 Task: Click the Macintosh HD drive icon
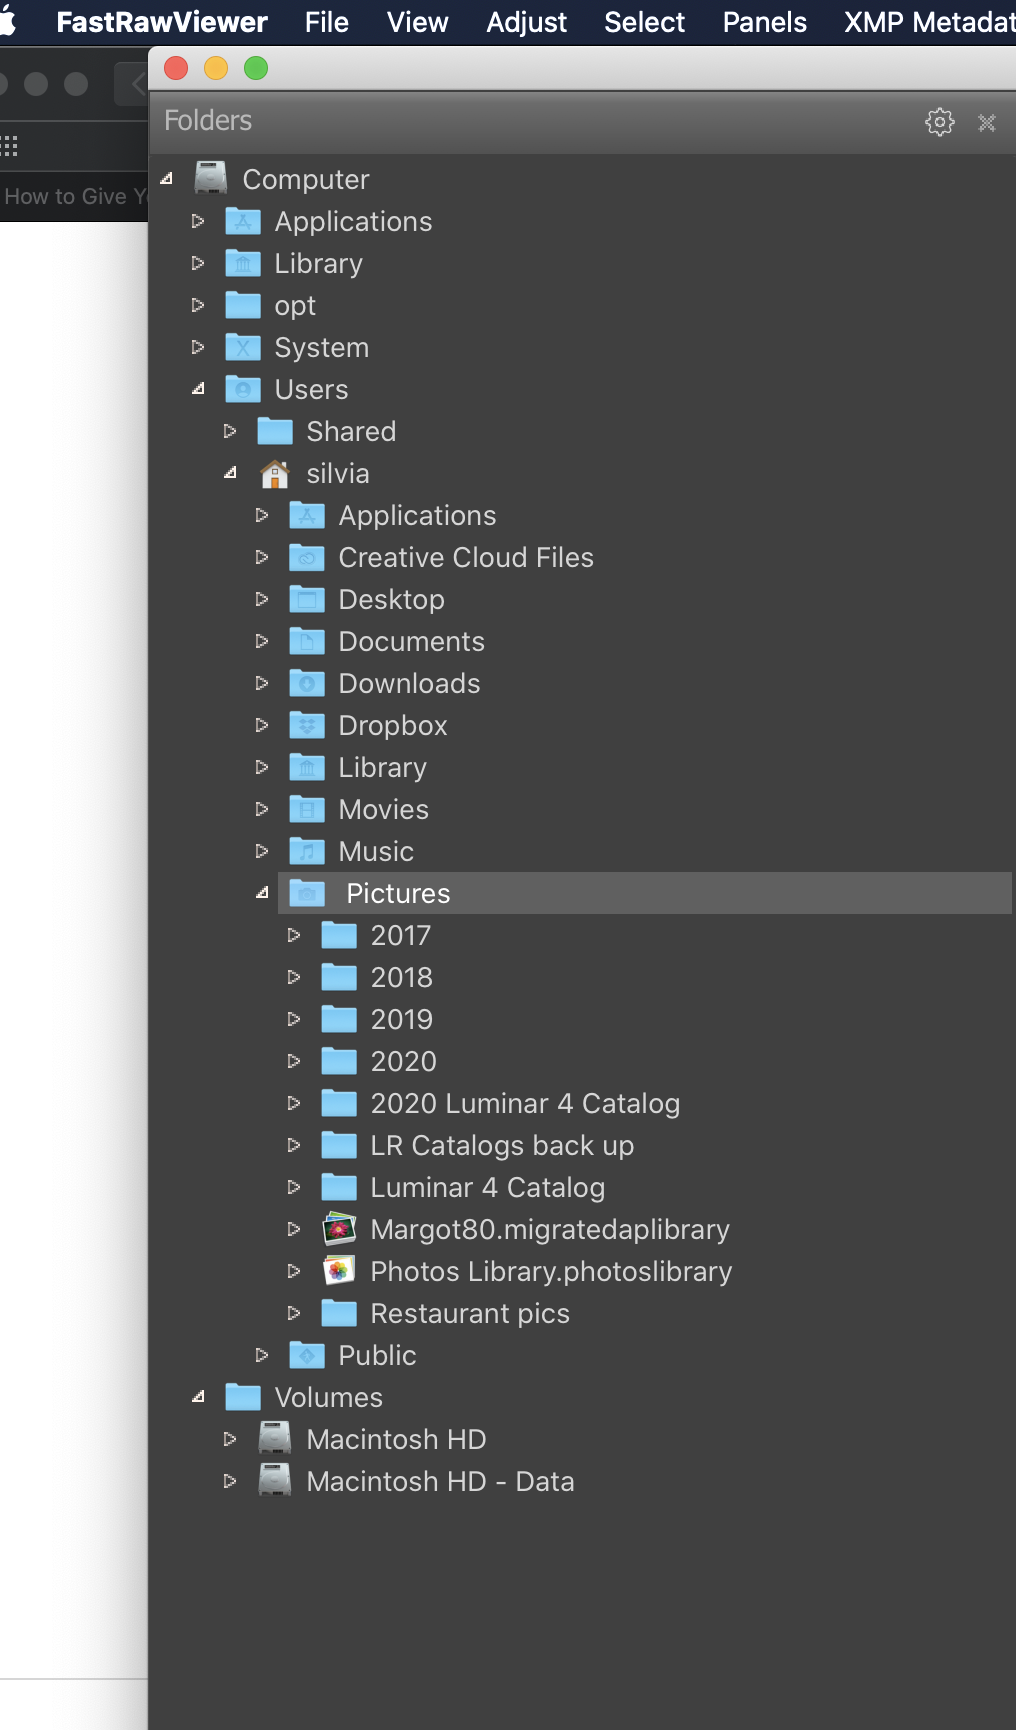pos(275,1439)
